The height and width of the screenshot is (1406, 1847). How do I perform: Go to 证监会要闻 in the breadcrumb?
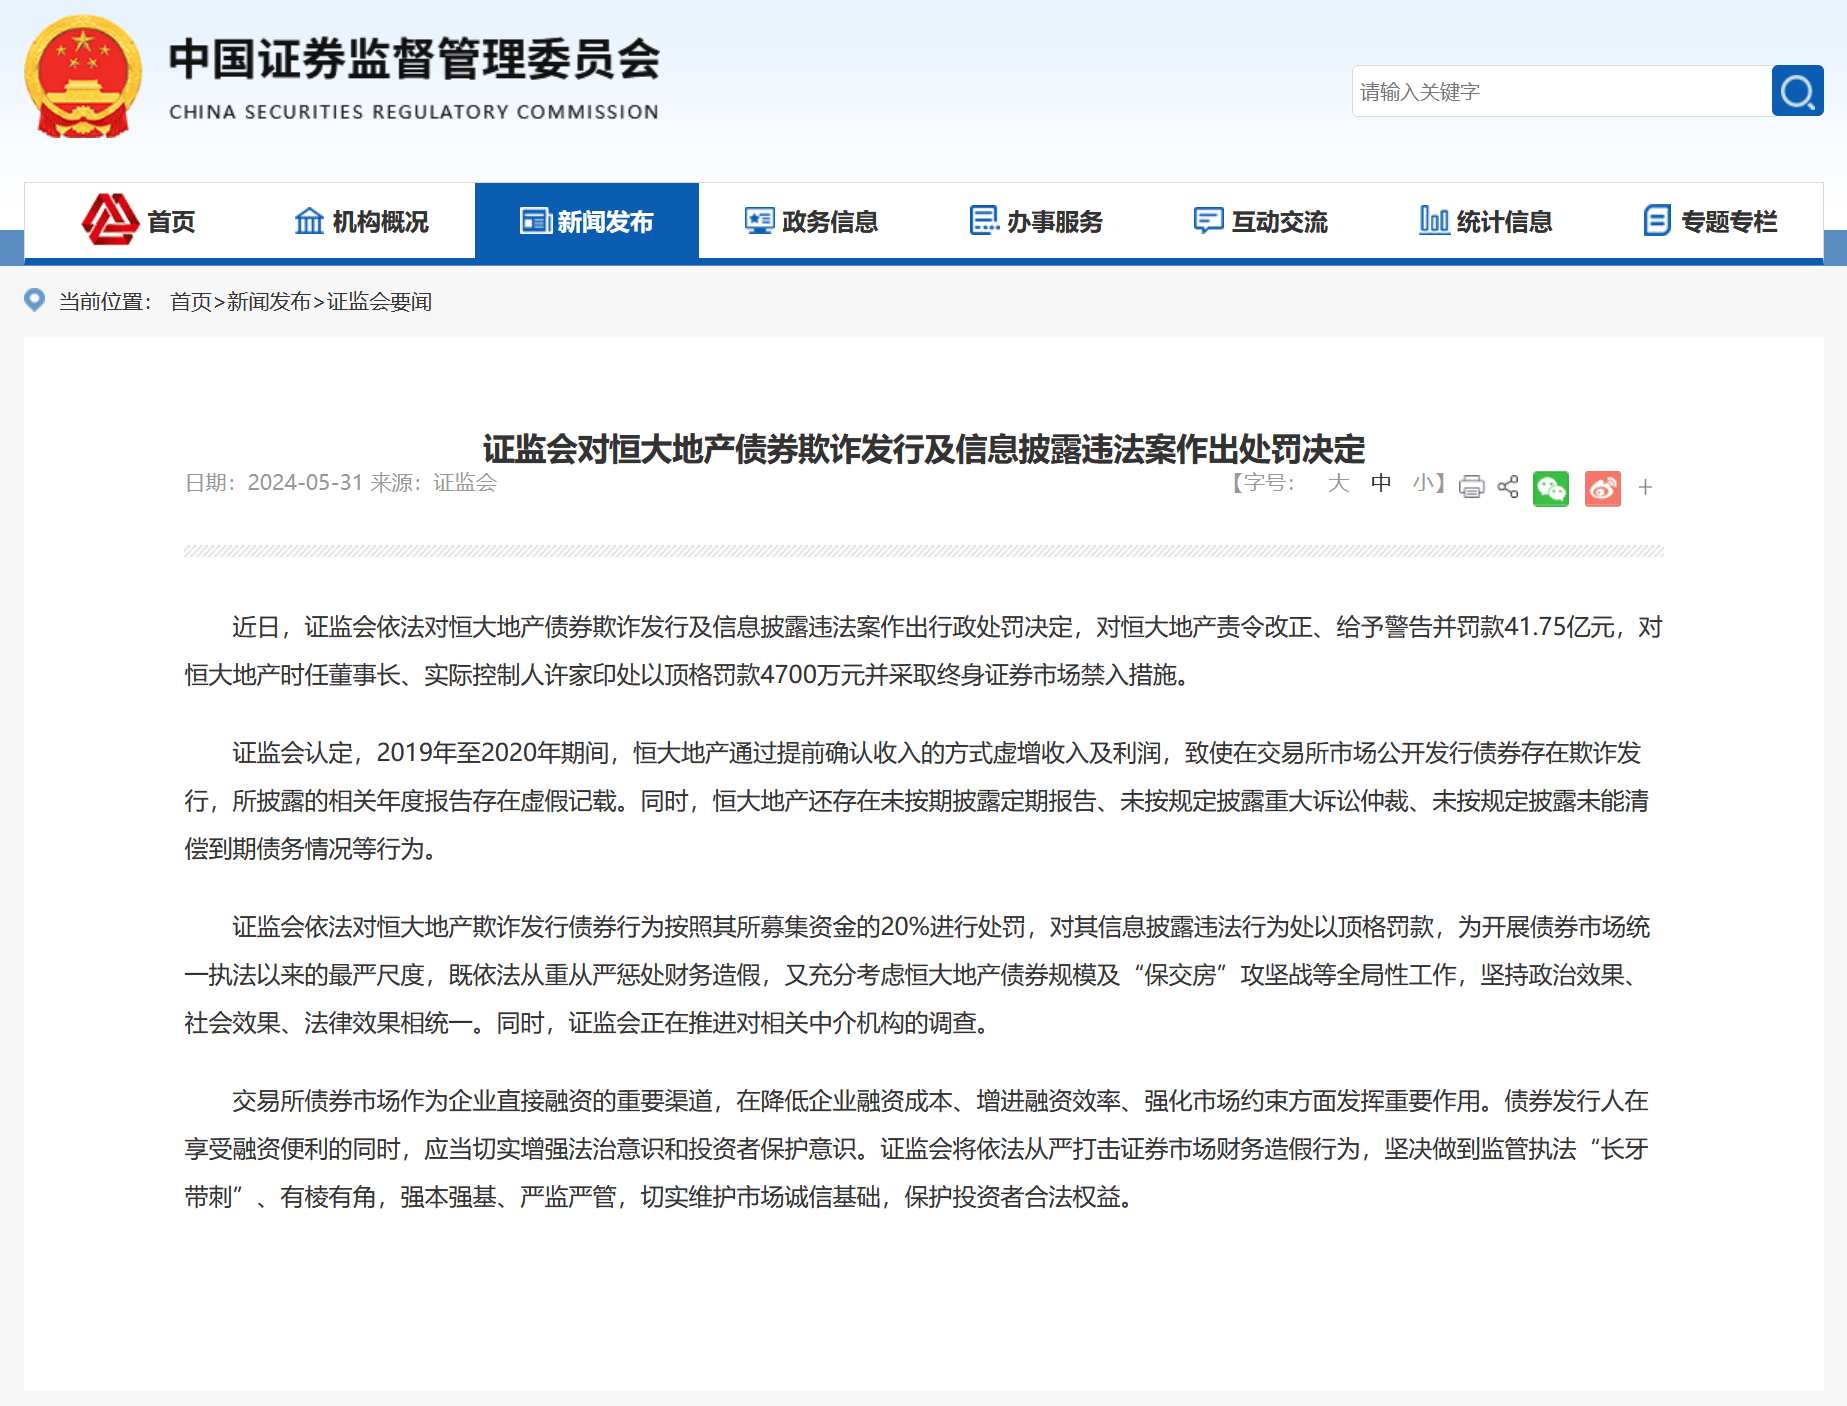(x=379, y=301)
